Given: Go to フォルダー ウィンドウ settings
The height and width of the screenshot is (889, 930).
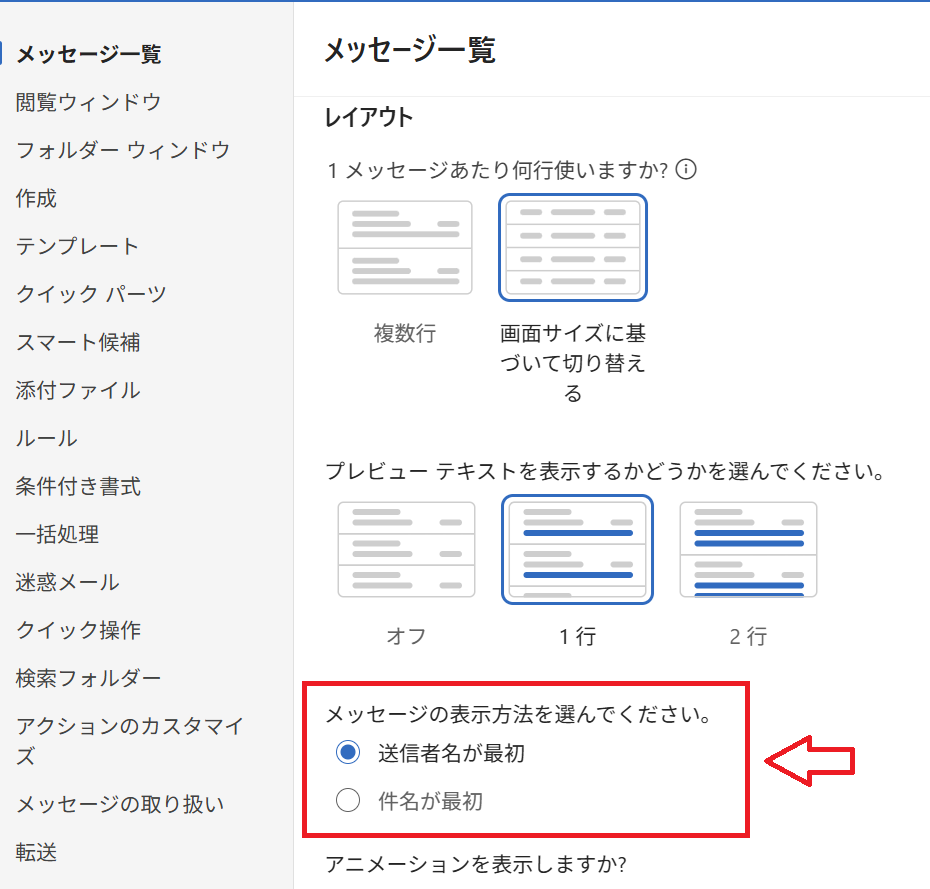Looking at the screenshot, I should tap(123, 150).
